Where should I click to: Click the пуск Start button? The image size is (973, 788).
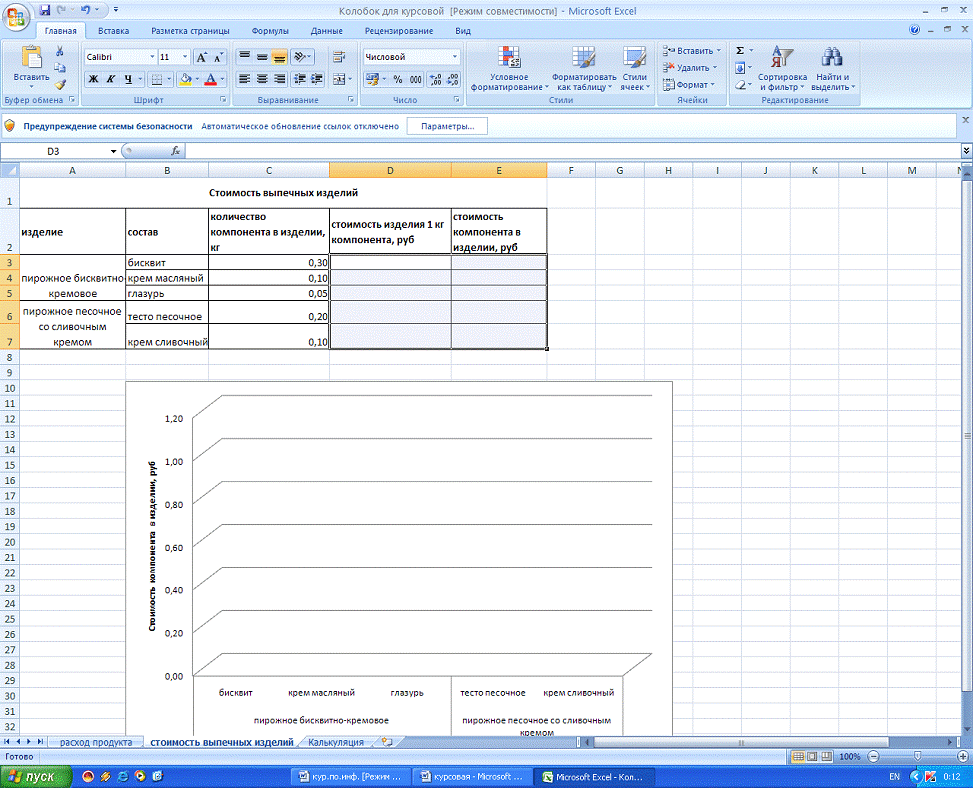(x=35, y=776)
